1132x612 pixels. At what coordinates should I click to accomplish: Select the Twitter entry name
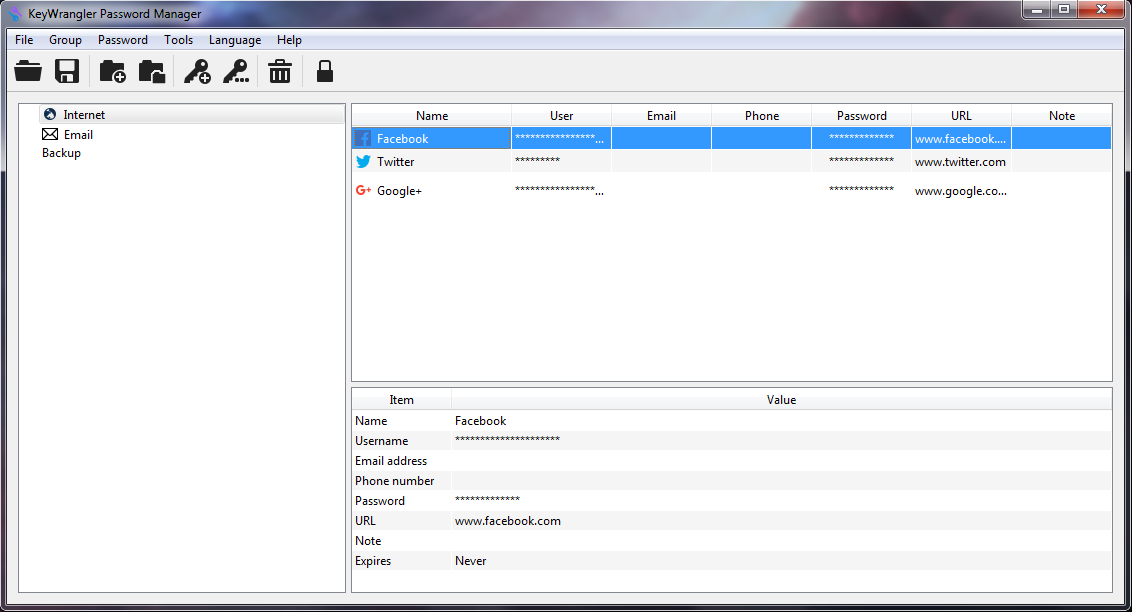396,162
